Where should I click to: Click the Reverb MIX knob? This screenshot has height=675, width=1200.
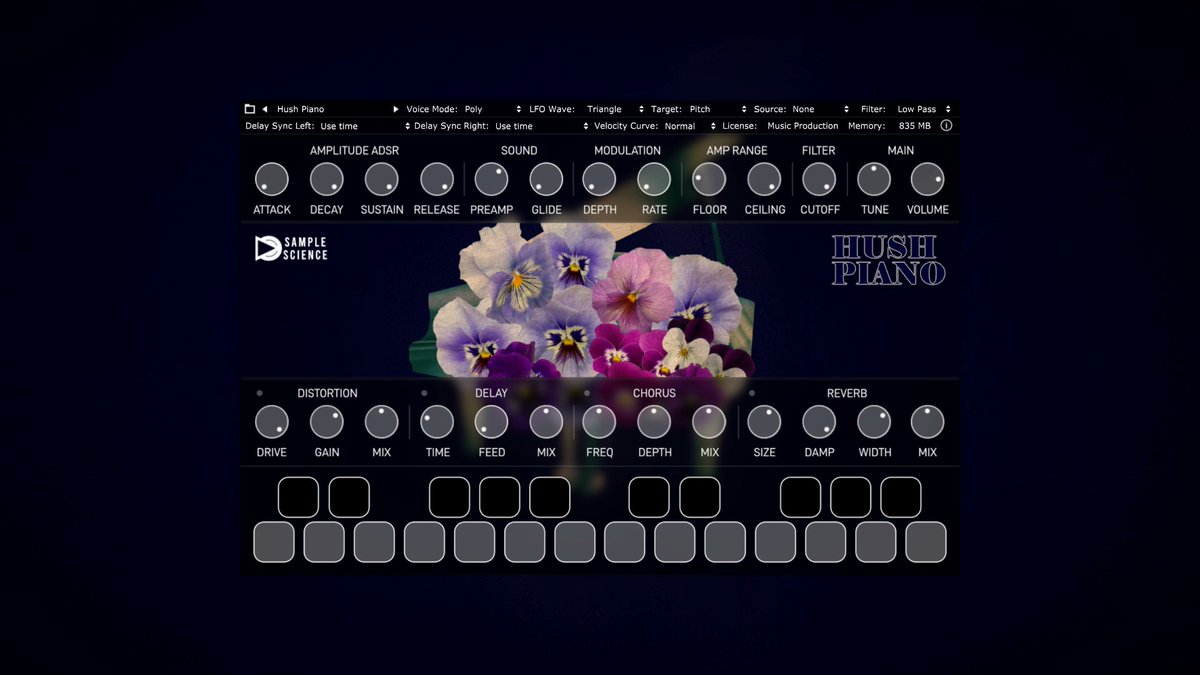click(927, 422)
